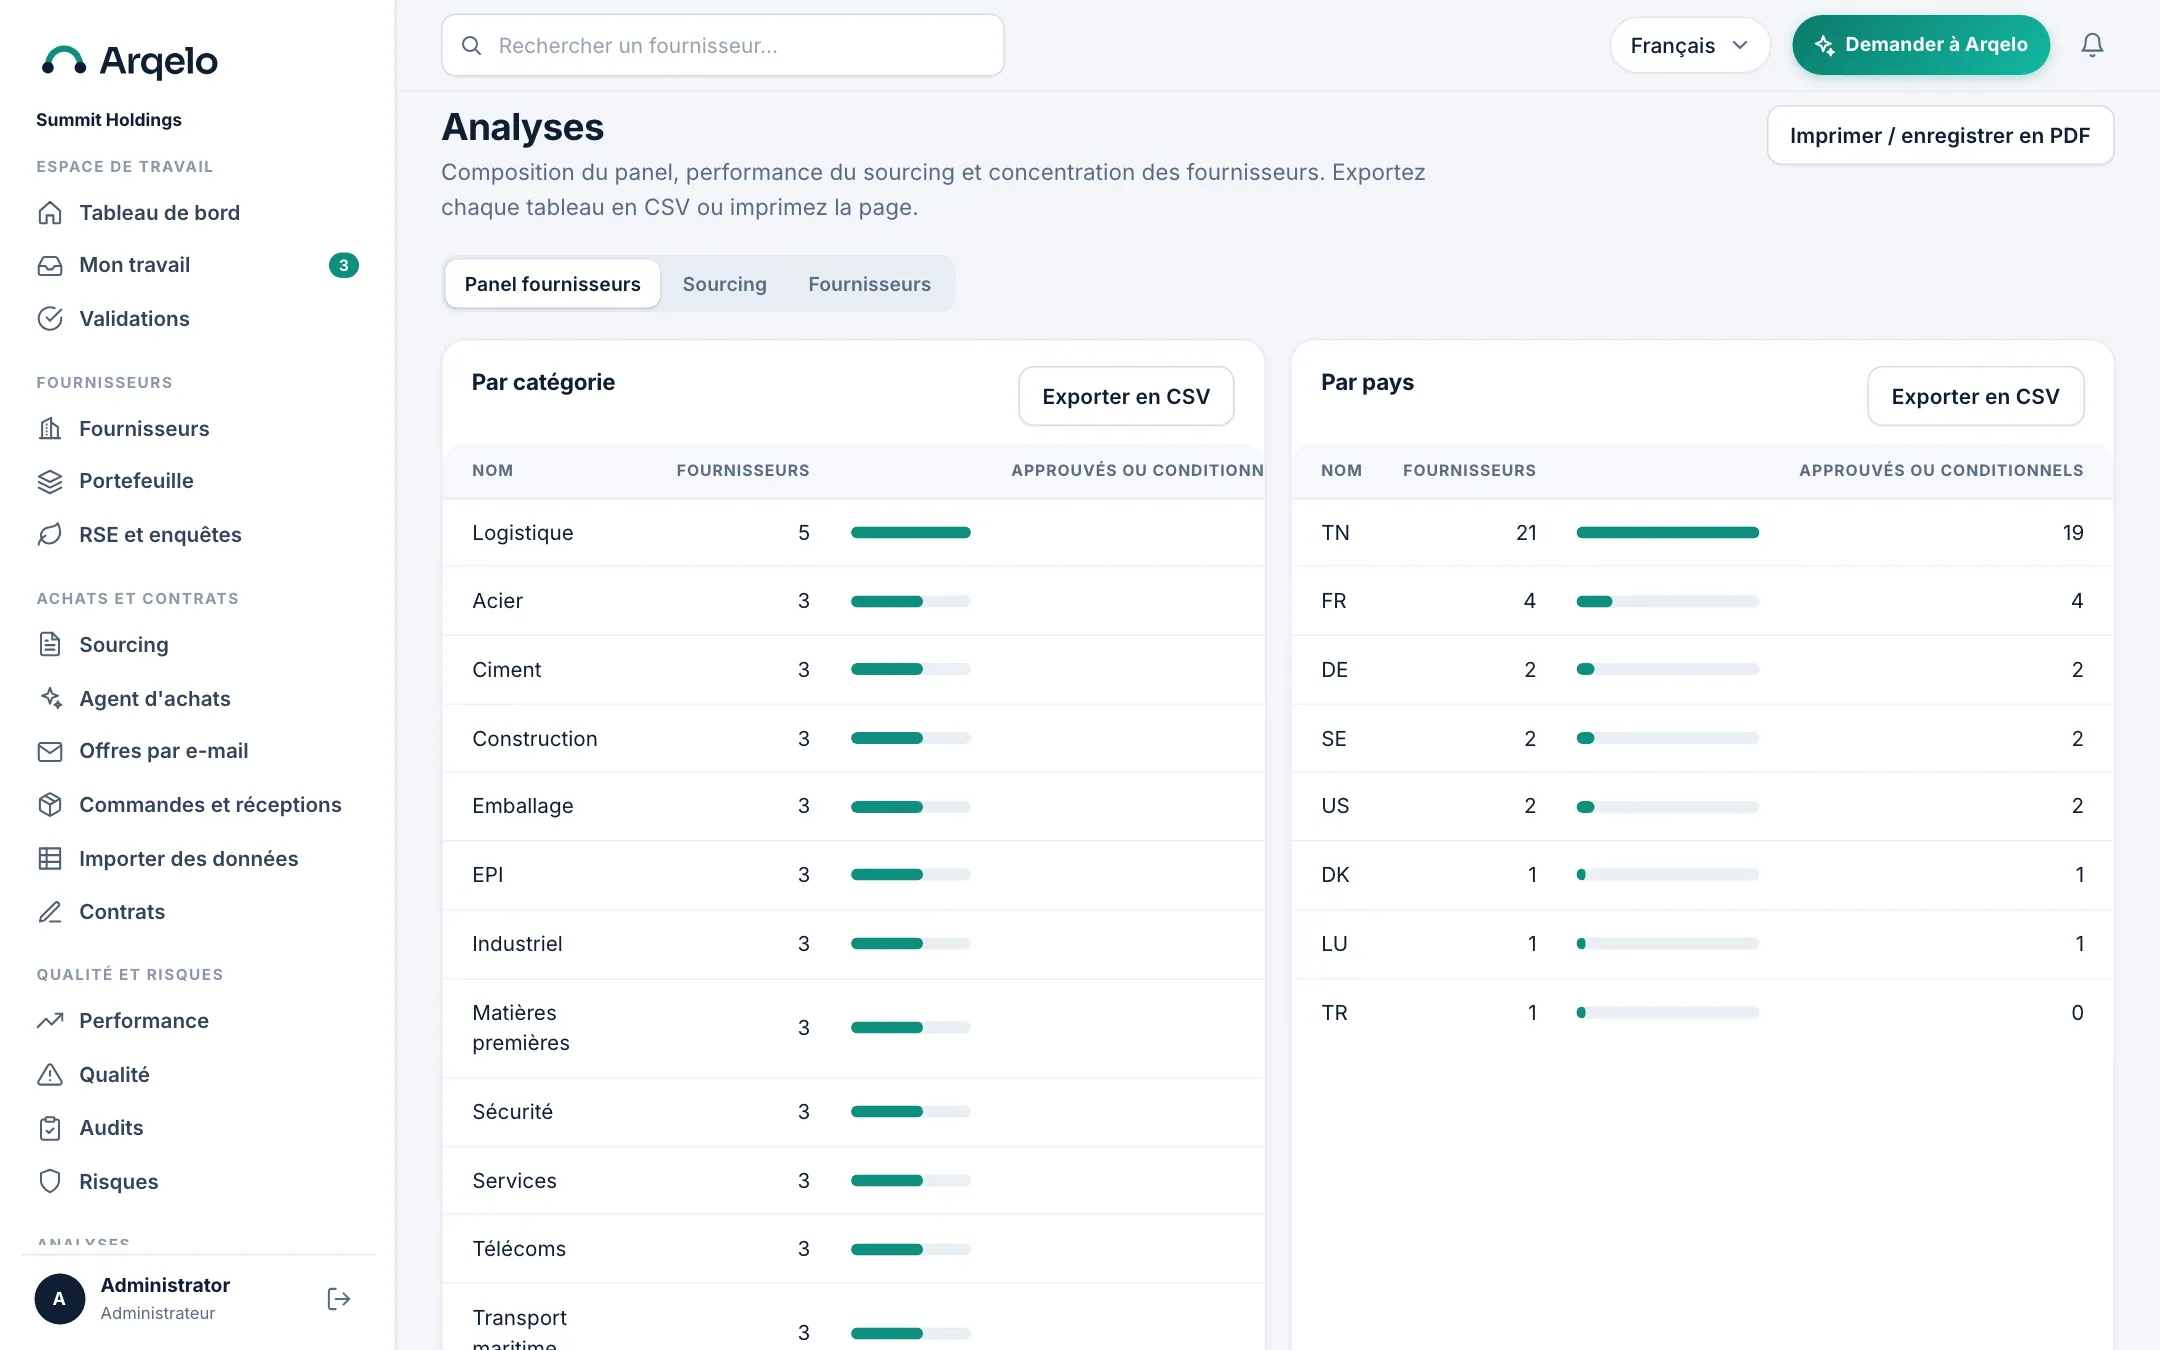
Task: Click Offres par e-mail envelope icon
Action: click(50, 751)
